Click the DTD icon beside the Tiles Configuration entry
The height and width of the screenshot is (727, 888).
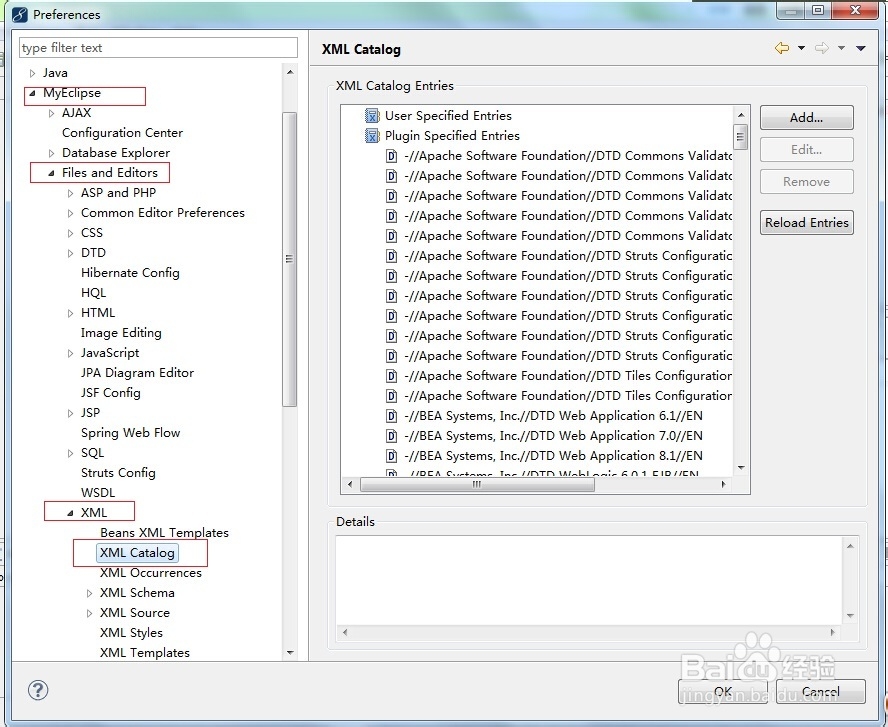pos(392,375)
